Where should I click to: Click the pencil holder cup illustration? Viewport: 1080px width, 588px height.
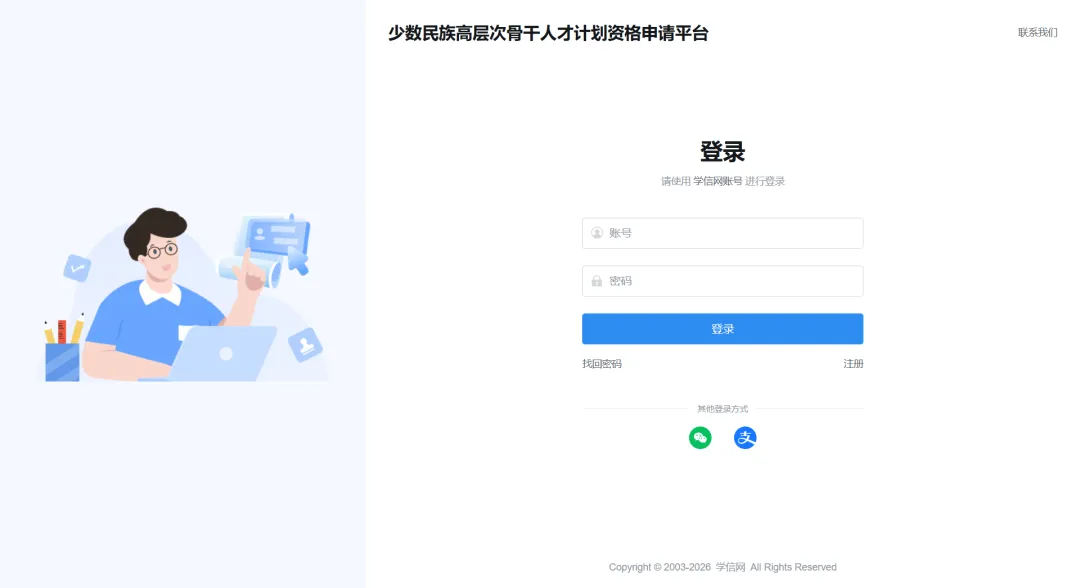click(63, 350)
